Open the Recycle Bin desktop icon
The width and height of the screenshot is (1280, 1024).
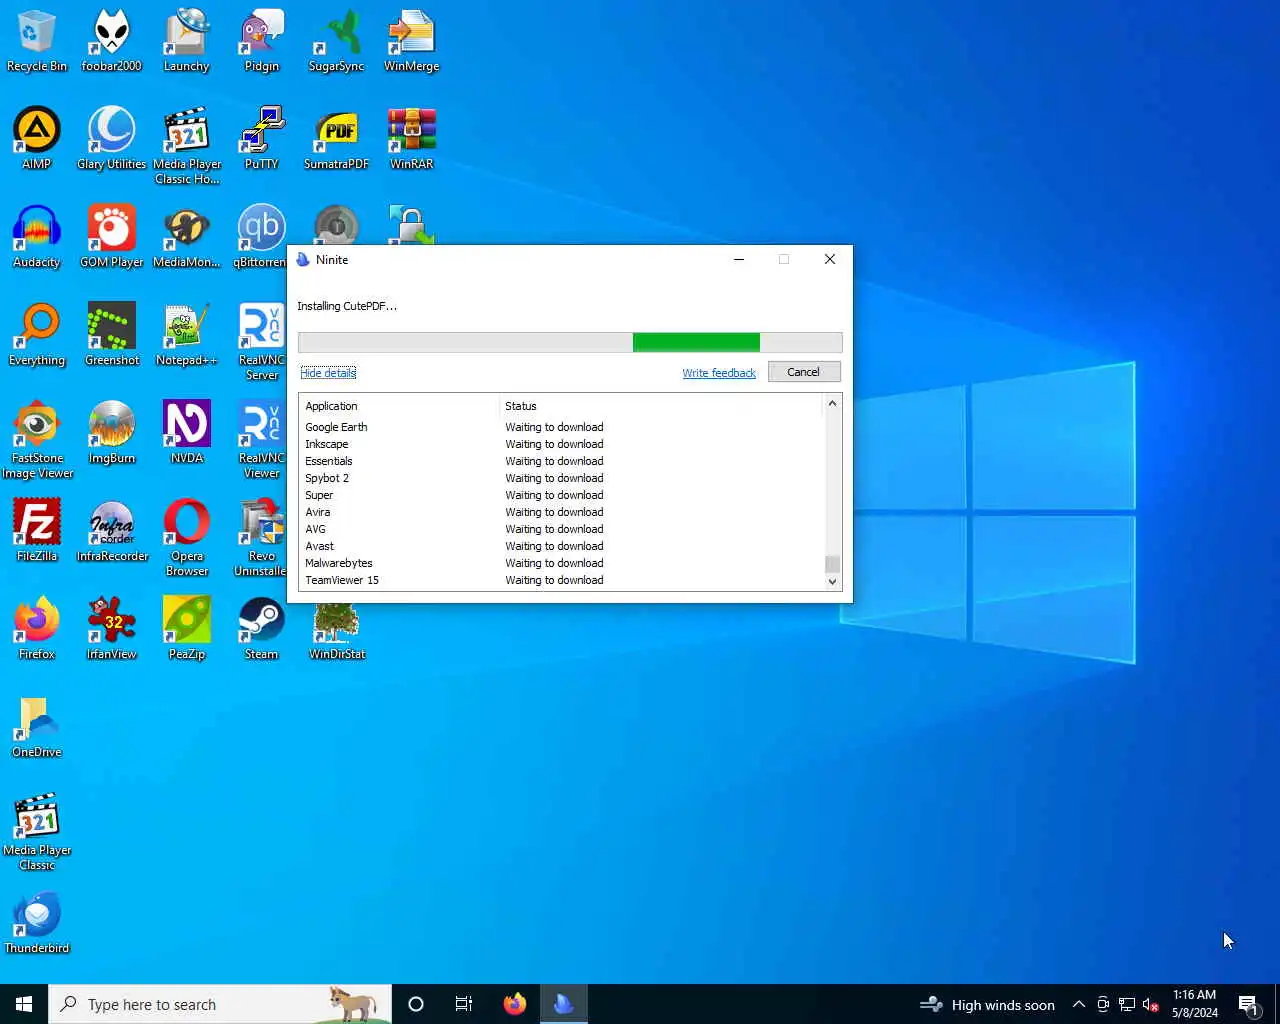coord(37,40)
